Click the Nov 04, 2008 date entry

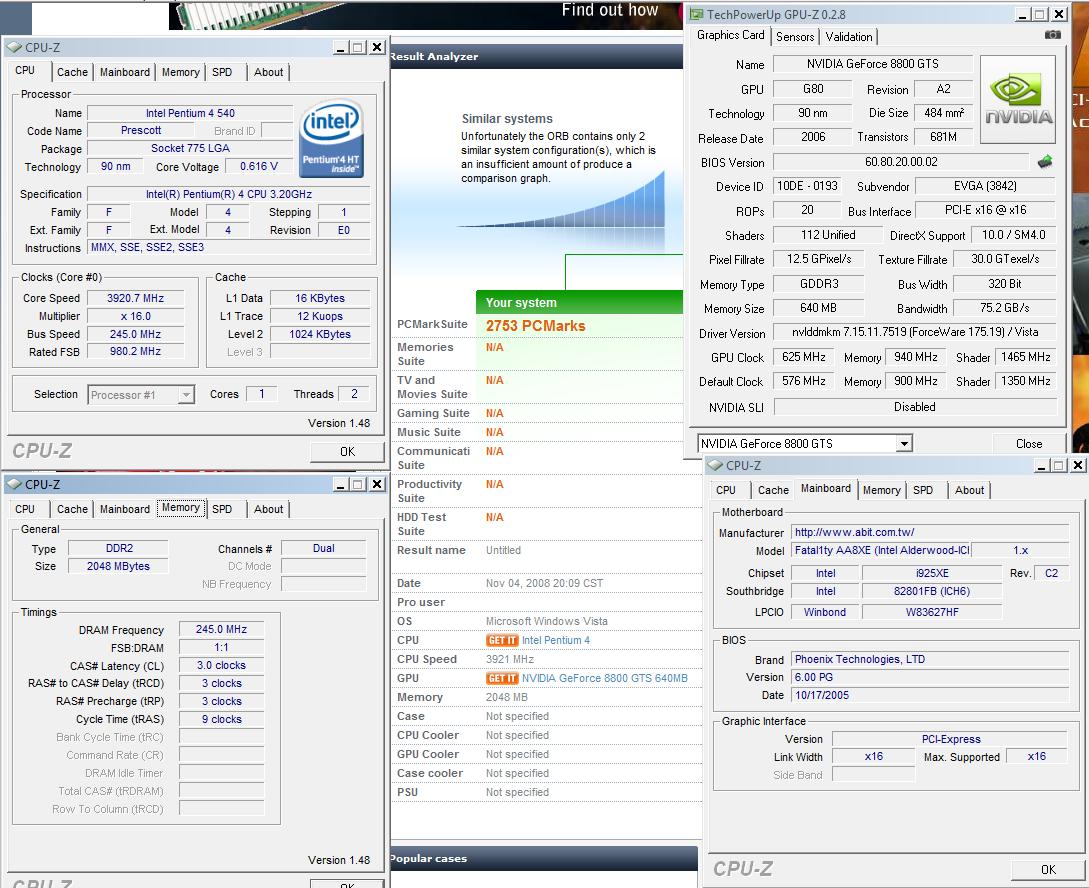tap(544, 583)
